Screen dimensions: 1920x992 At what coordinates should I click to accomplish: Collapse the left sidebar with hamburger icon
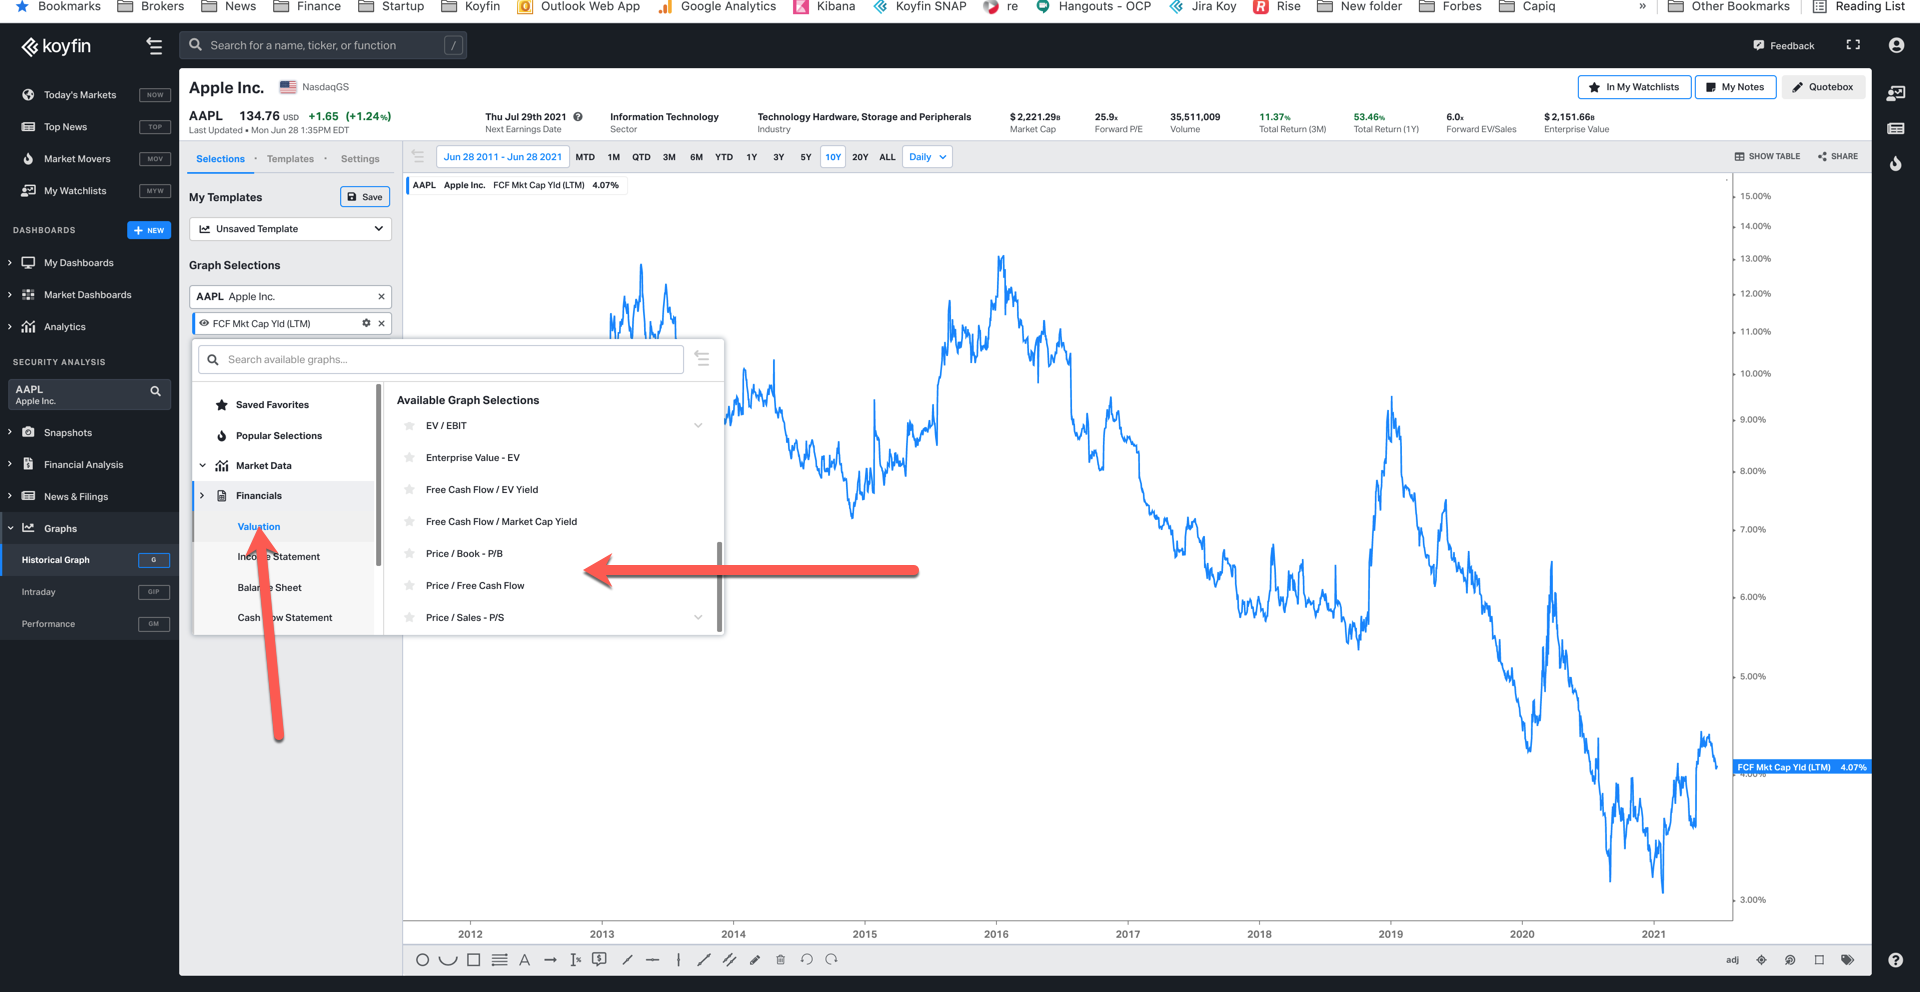pos(154,46)
